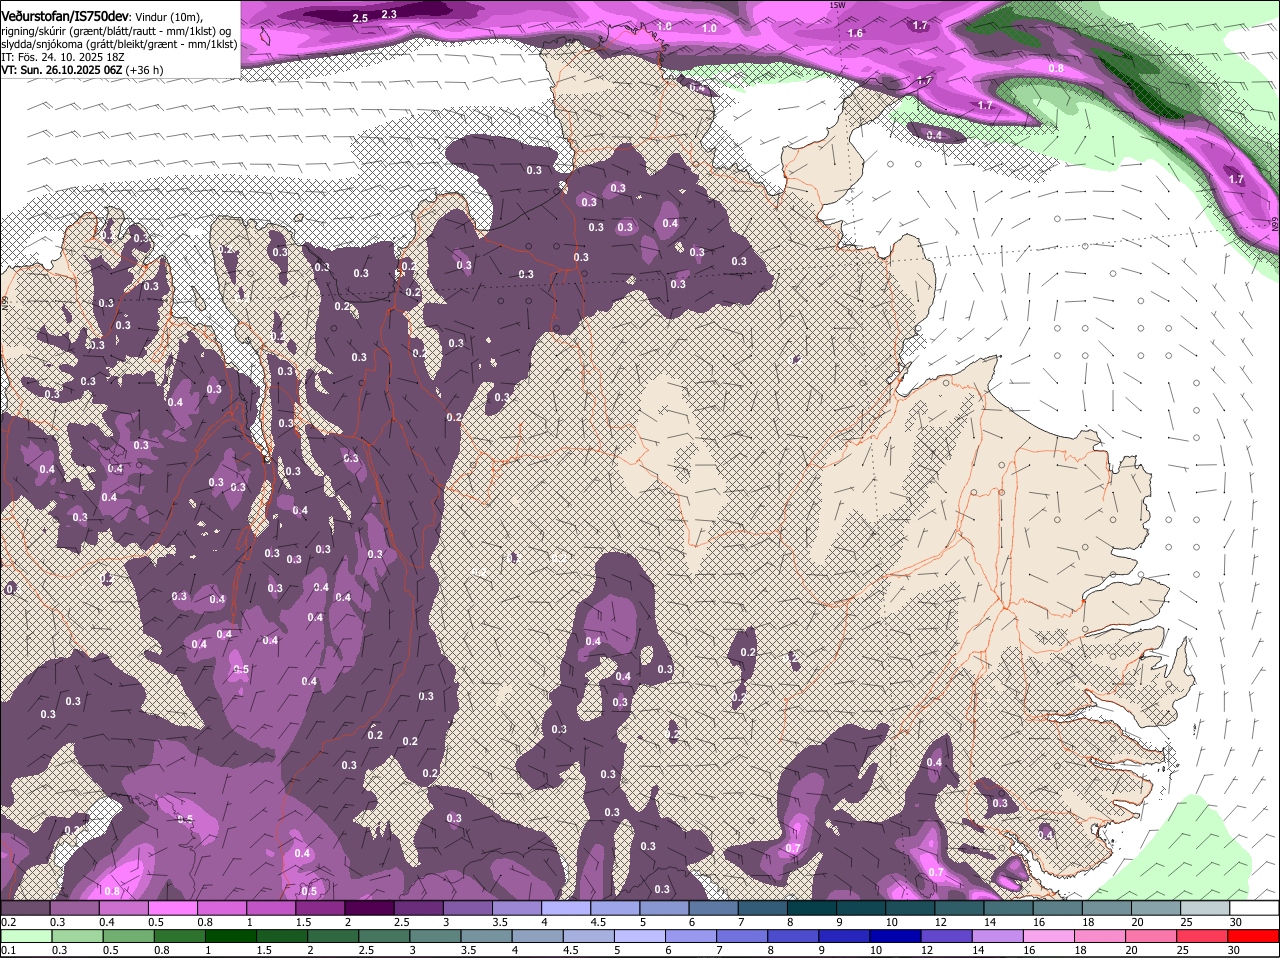Pick snow legend swatch between 14 and 16
This screenshot has height=958, width=1280.
coord(1009,908)
